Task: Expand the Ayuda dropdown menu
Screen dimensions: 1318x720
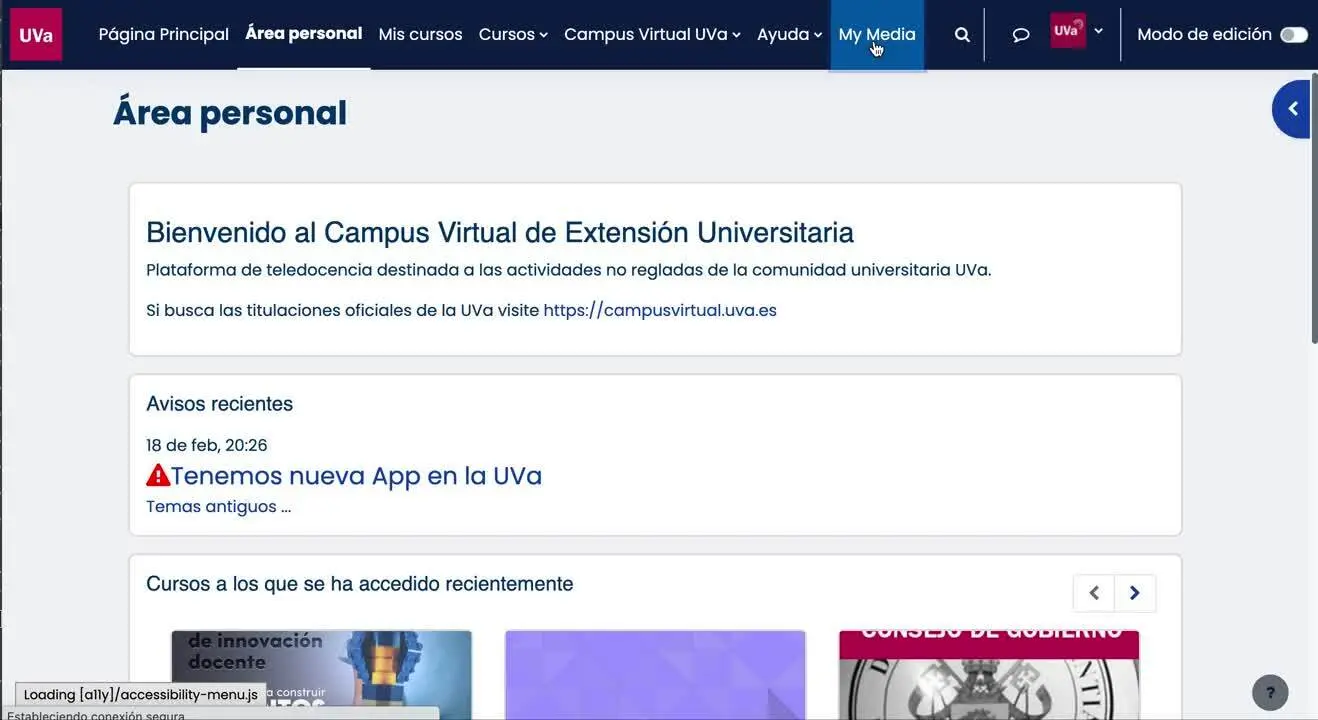Action: point(789,34)
